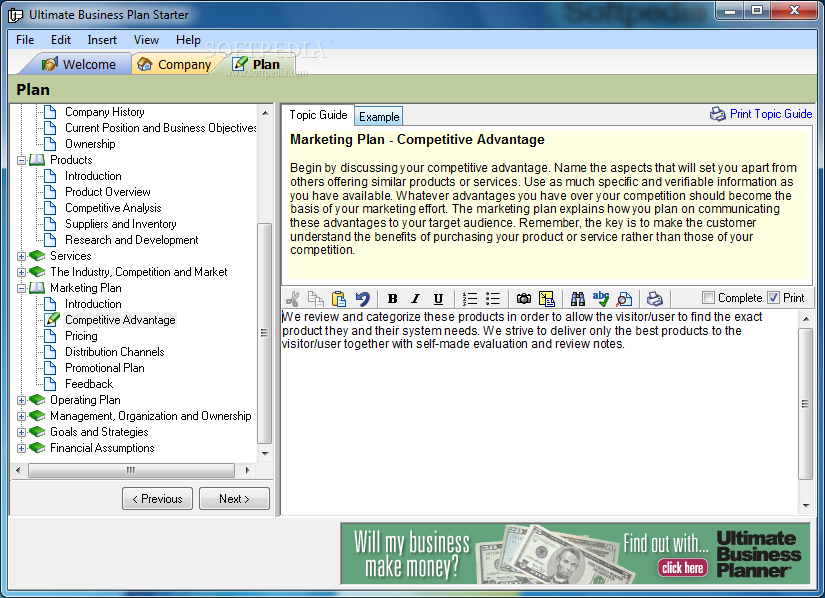The height and width of the screenshot is (598, 825).
Task: Uncheck the Print checkbox
Action: coord(773,298)
